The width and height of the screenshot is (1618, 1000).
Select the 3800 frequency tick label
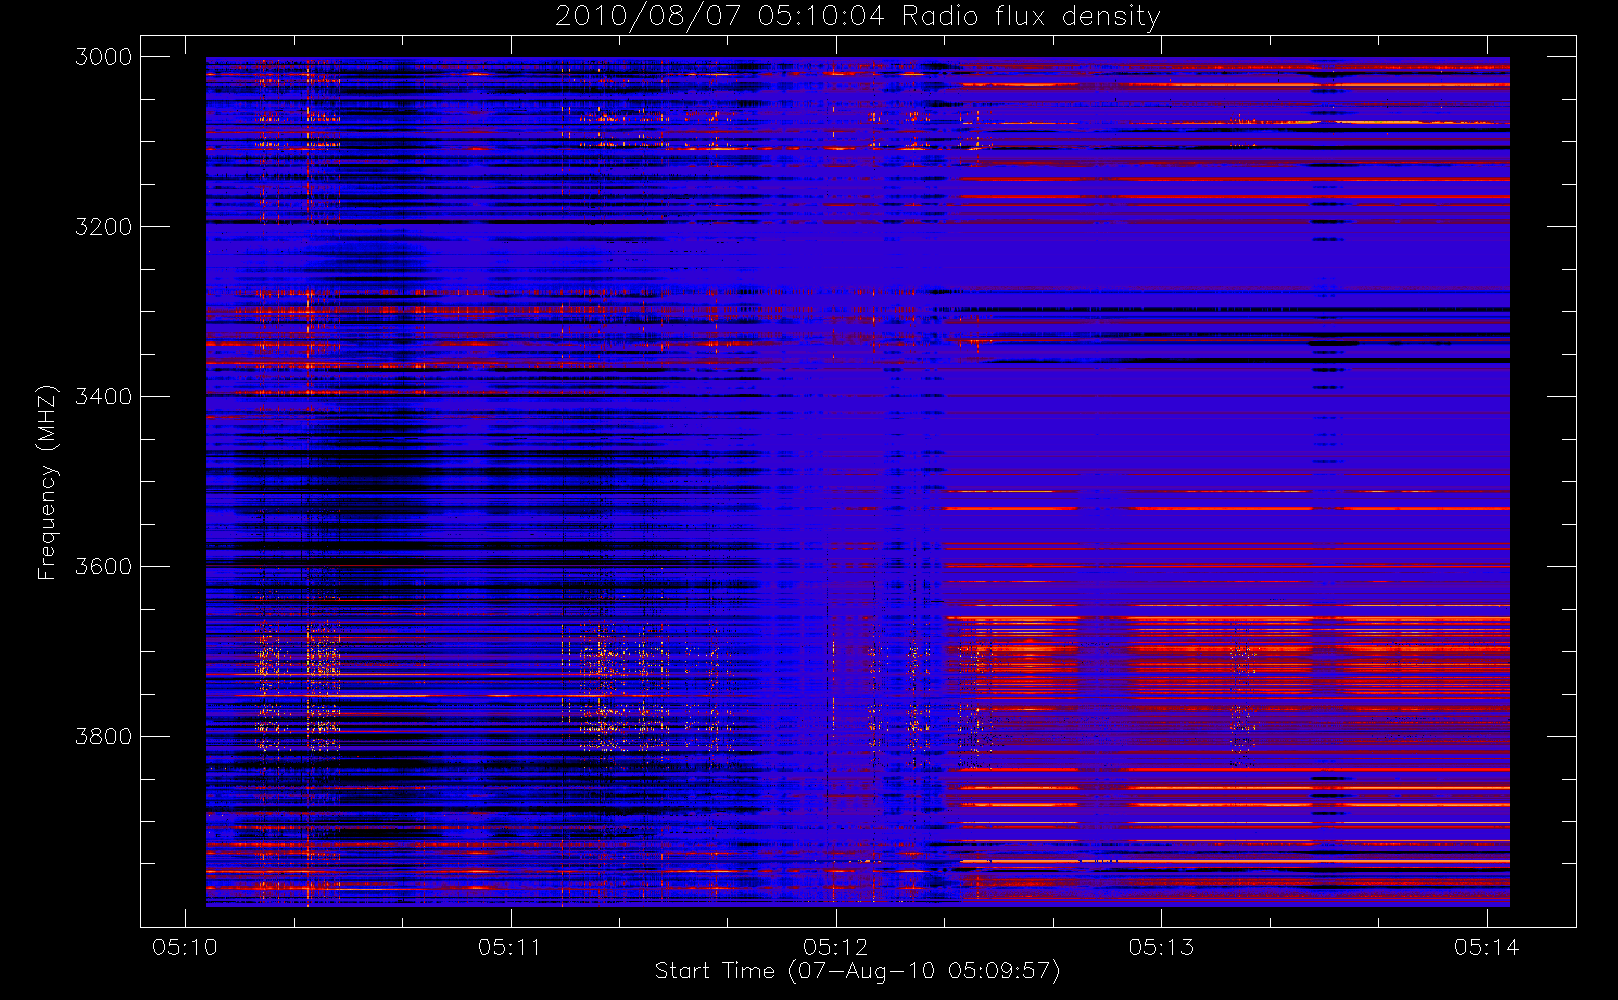tap(104, 737)
